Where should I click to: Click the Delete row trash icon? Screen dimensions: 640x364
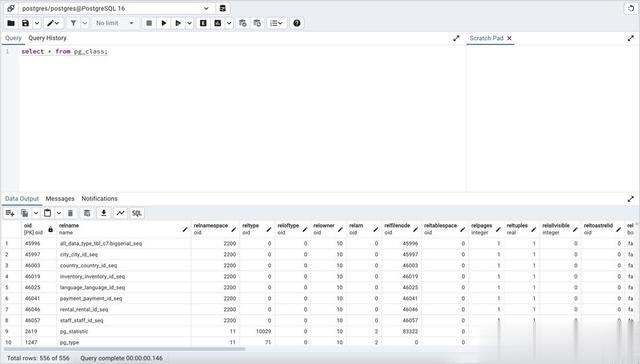pos(70,213)
